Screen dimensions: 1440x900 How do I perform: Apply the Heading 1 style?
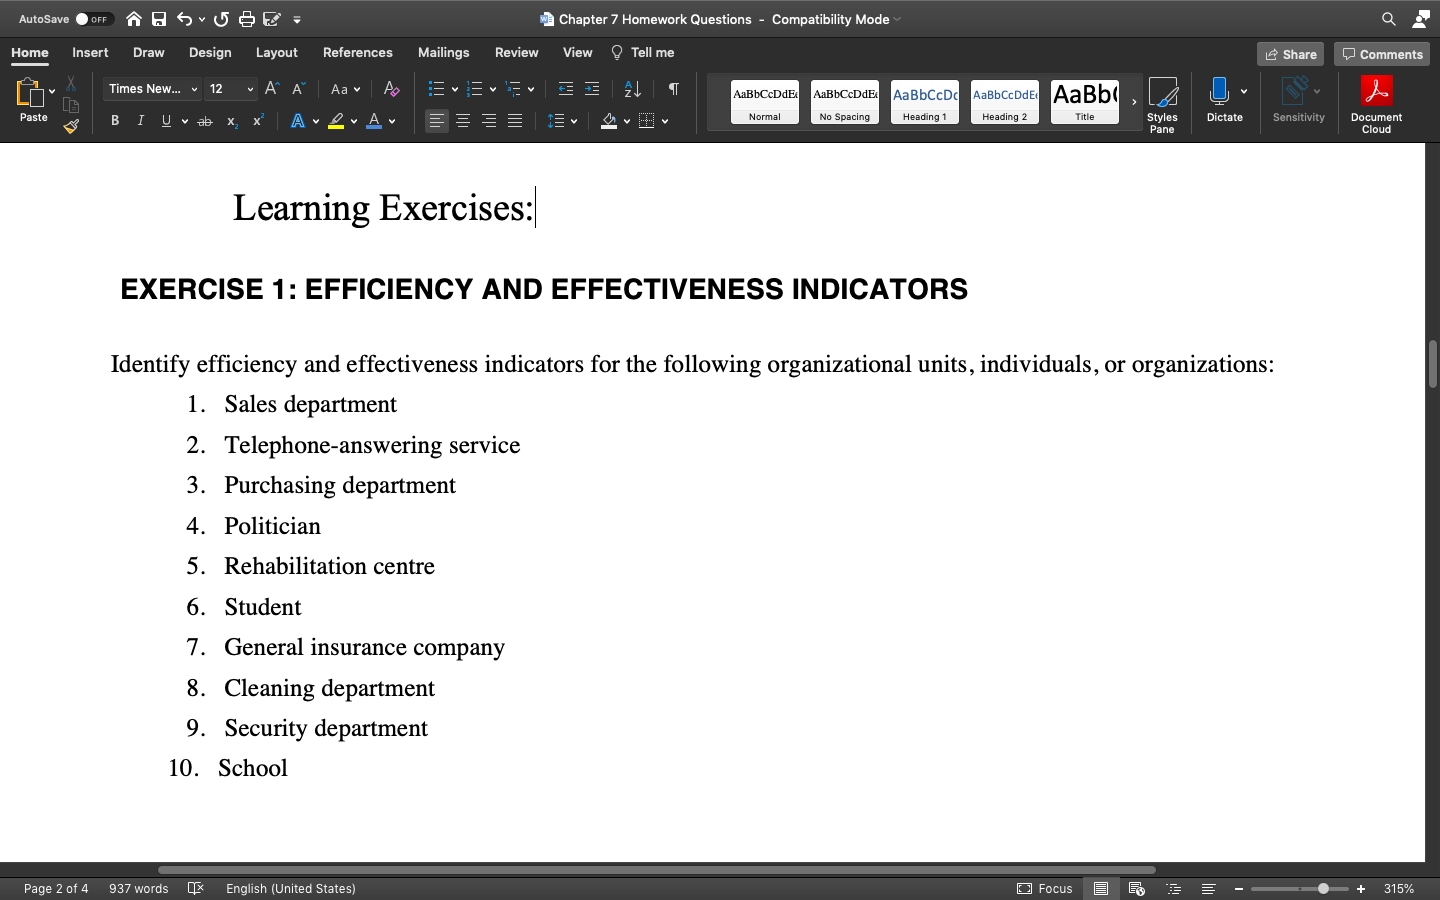click(925, 102)
